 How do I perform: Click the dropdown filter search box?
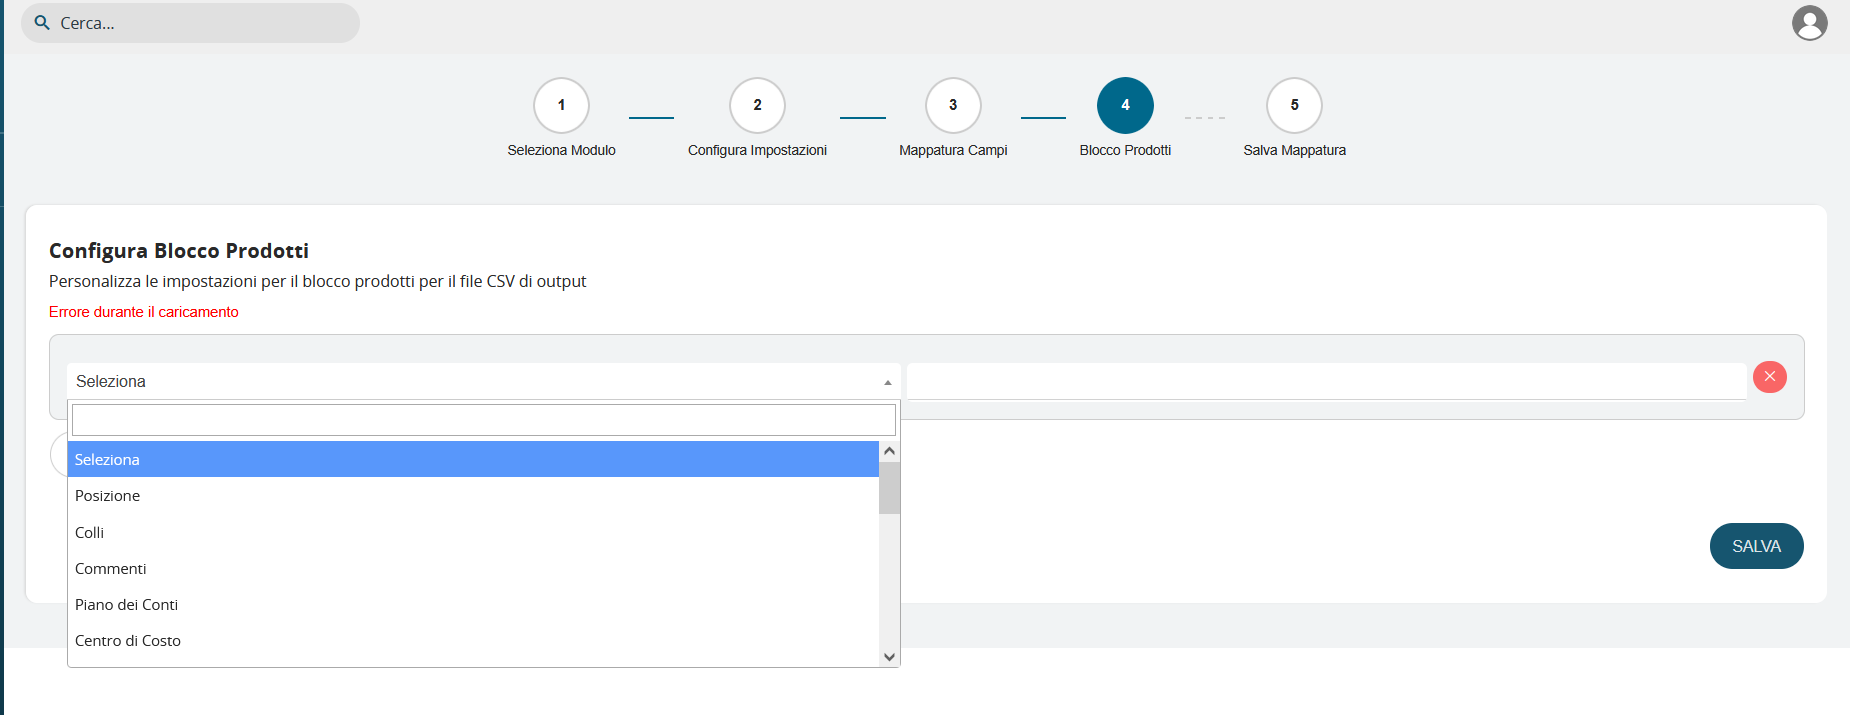point(483,420)
